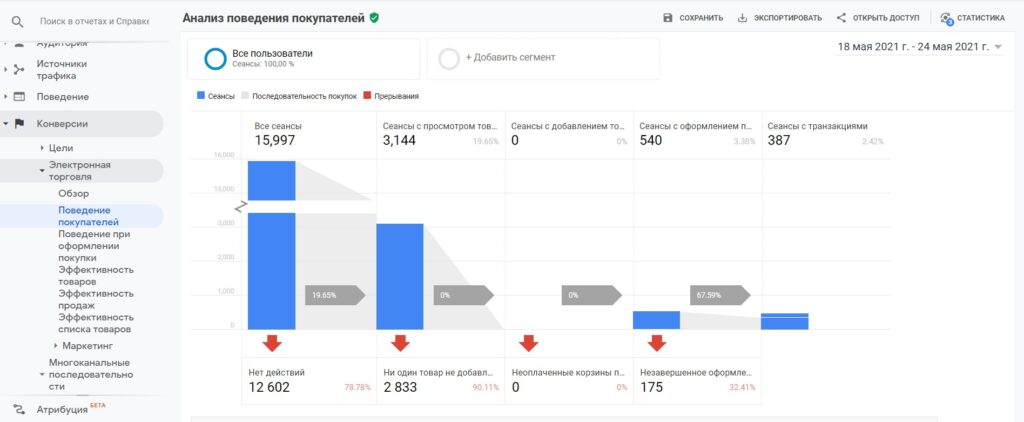Open the Statistics insights icon
Screen dimensions: 1024x422
946,18
